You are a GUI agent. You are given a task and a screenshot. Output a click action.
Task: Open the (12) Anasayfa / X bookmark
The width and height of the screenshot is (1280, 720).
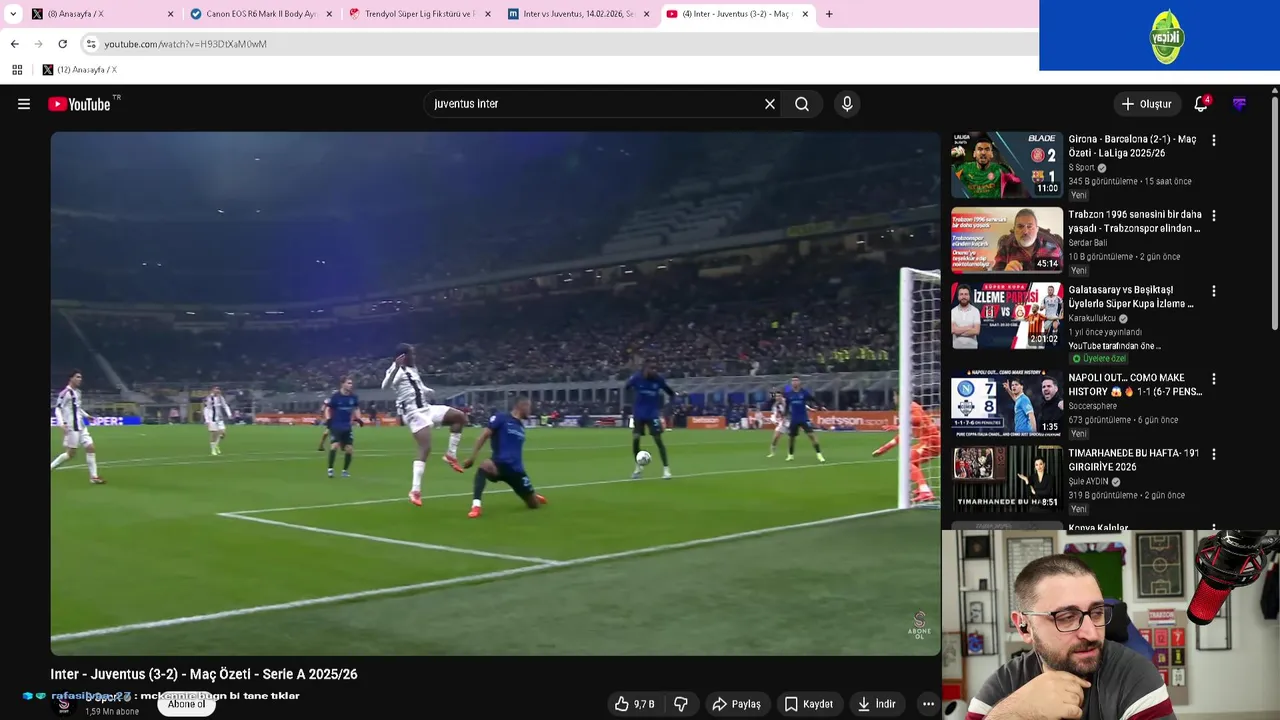click(x=80, y=70)
